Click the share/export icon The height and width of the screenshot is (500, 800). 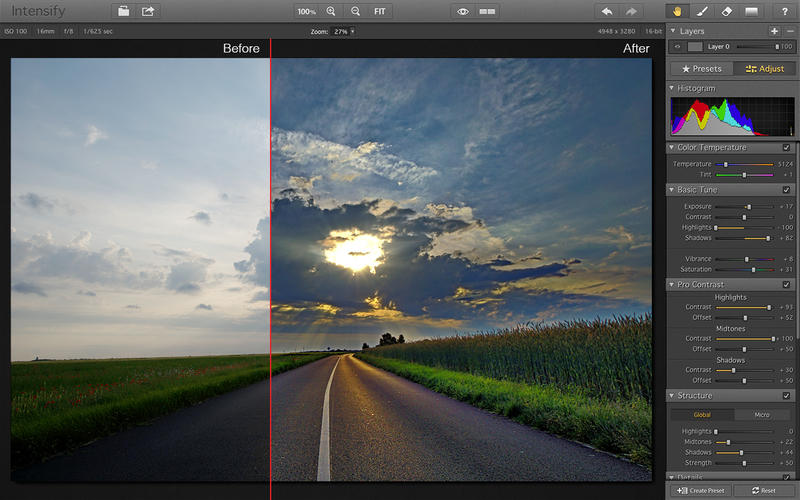tap(148, 11)
